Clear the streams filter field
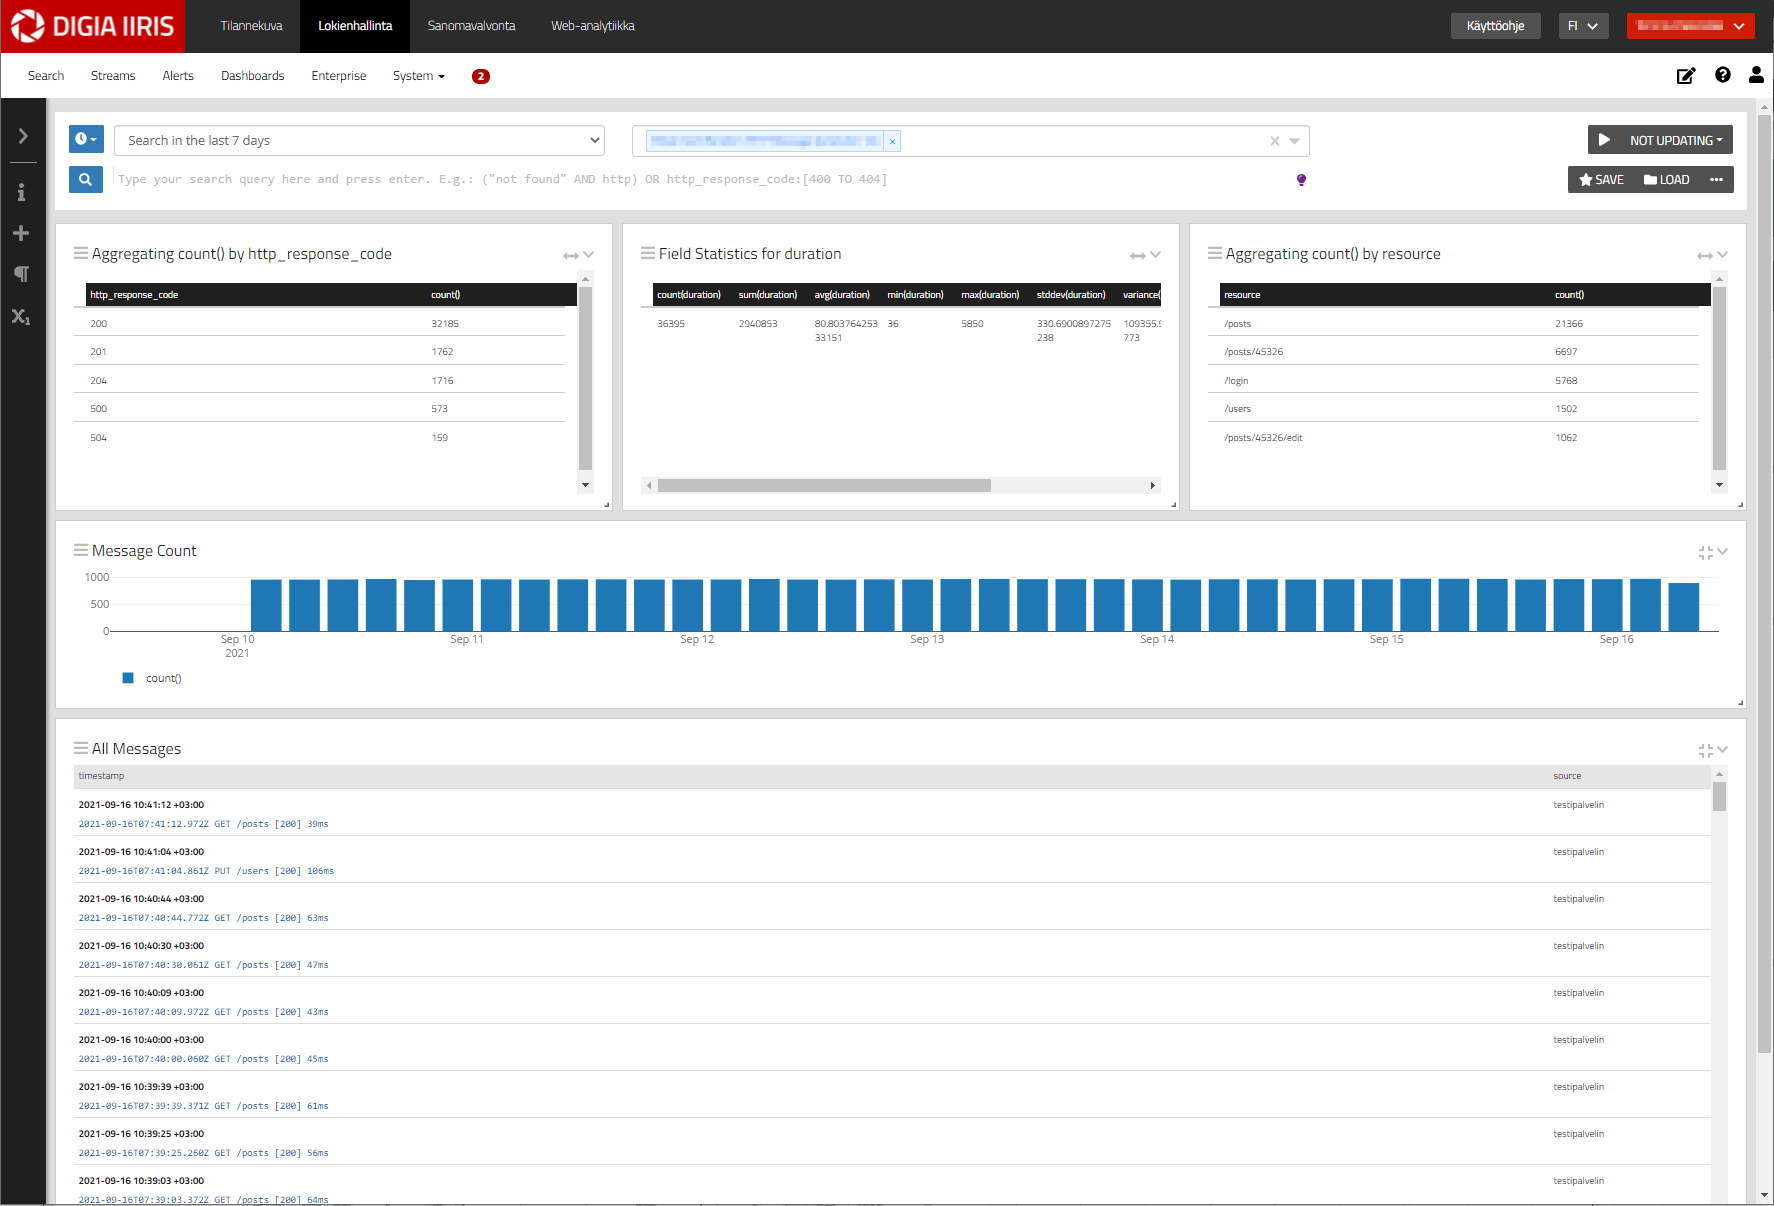 1275,141
